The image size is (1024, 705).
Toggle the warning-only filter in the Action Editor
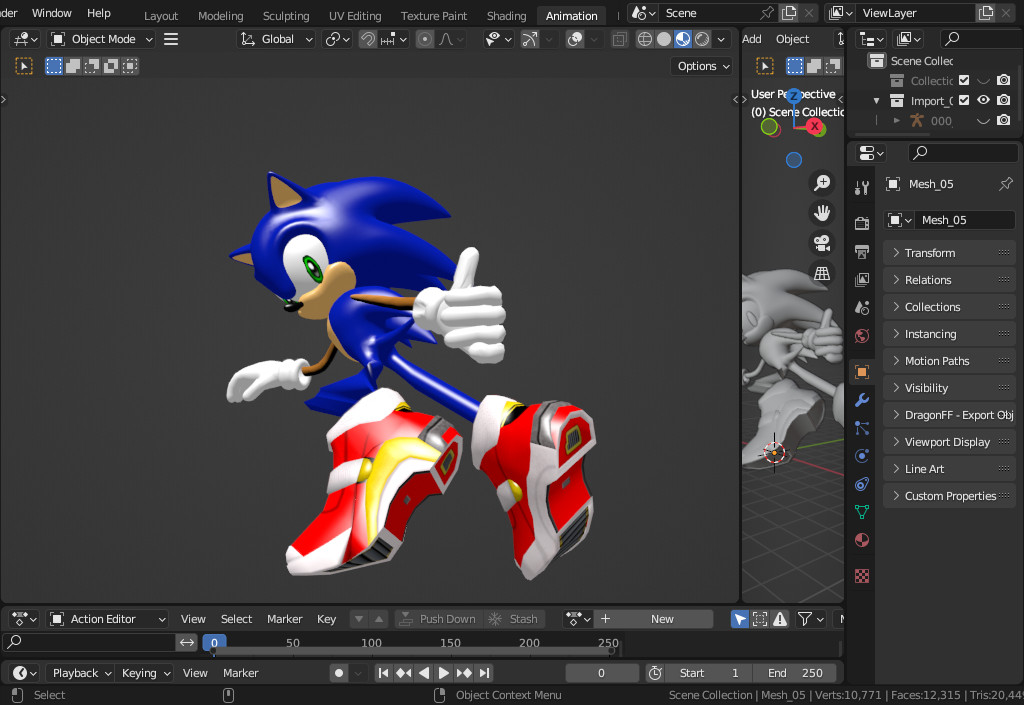(780, 619)
